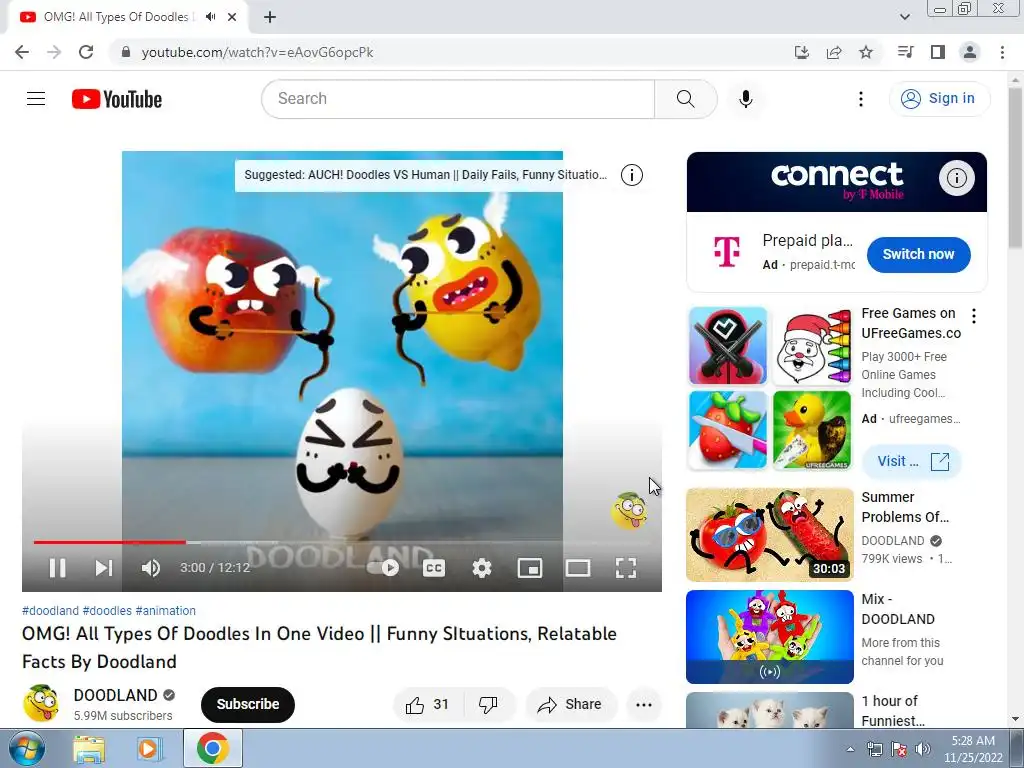Bookmark this page with star icon

point(866,52)
